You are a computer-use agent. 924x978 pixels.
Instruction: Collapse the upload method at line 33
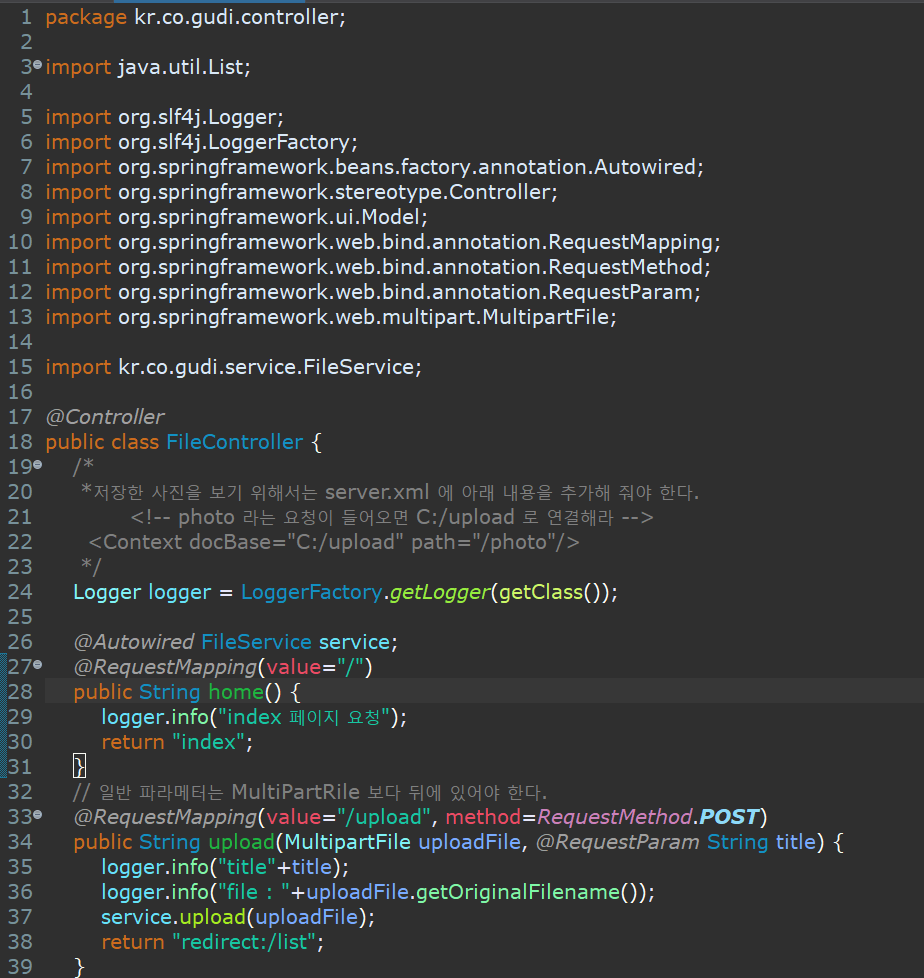click(37, 814)
